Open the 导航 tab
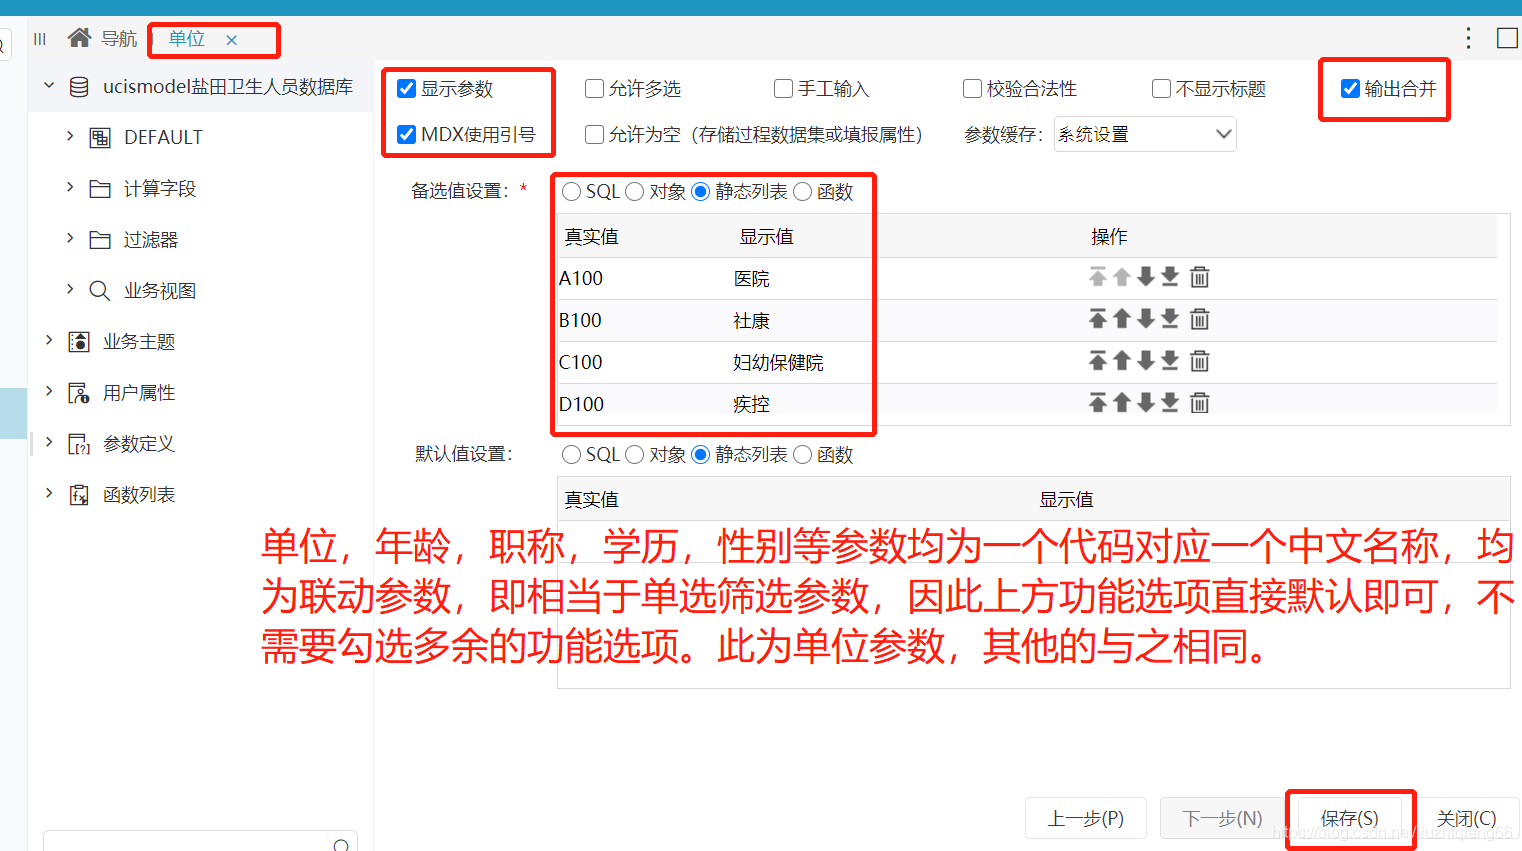Image resolution: width=1522 pixels, height=851 pixels. [119, 39]
